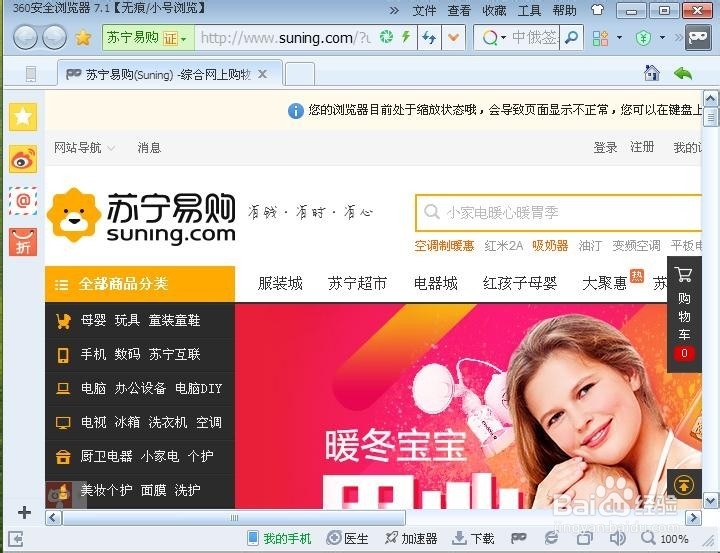
Task: Click the browser forward arrow button
Action: pyautogui.click(x=54, y=38)
